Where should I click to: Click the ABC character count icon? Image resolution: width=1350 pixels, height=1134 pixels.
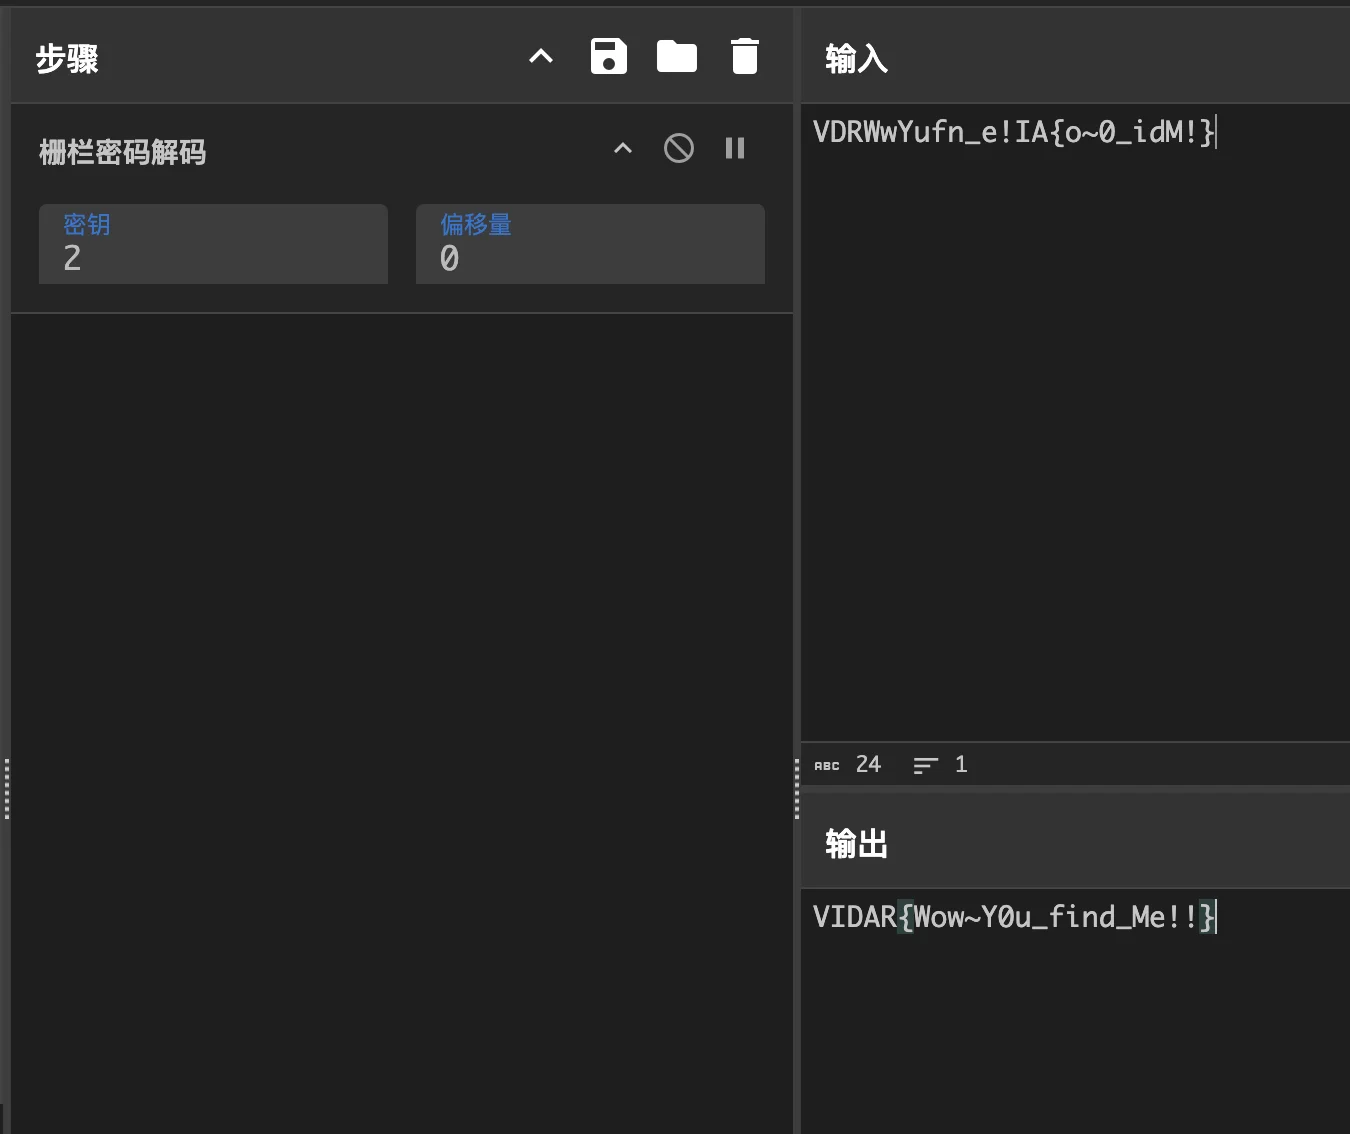(827, 766)
